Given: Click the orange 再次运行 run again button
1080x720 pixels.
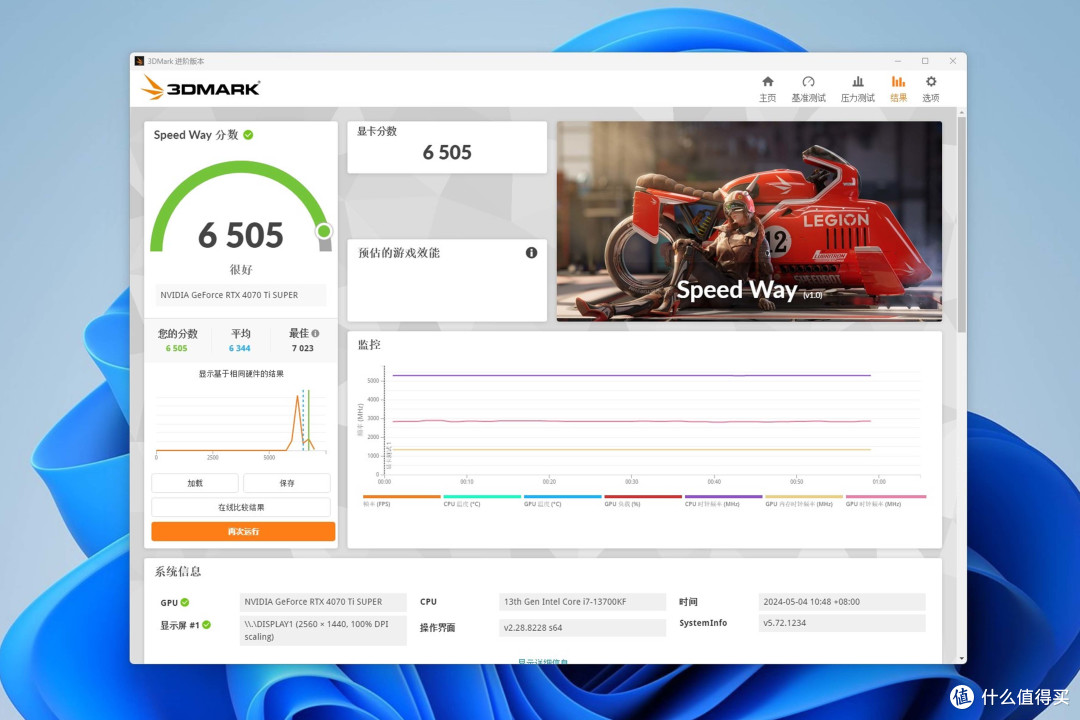Looking at the screenshot, I should tap(243, 531).
